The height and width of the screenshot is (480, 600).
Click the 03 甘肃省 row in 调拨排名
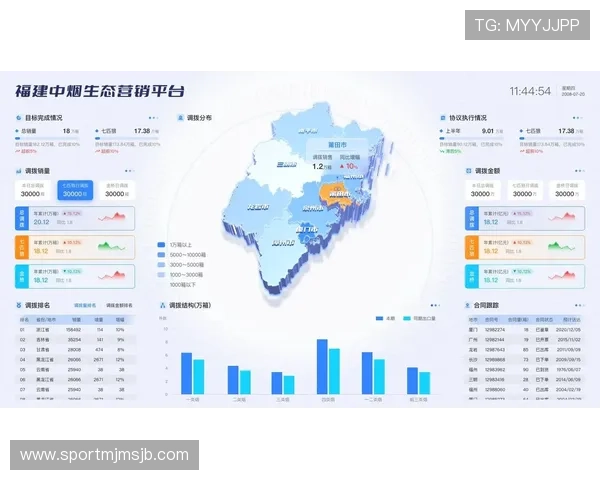[x=75, y=349]
